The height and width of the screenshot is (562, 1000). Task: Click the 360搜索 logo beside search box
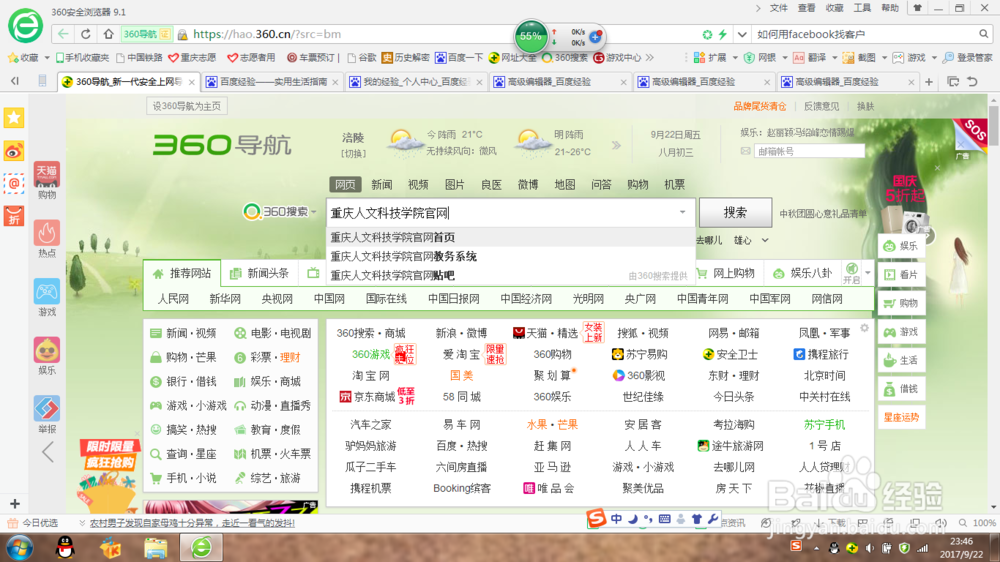[x=276, y=212]
